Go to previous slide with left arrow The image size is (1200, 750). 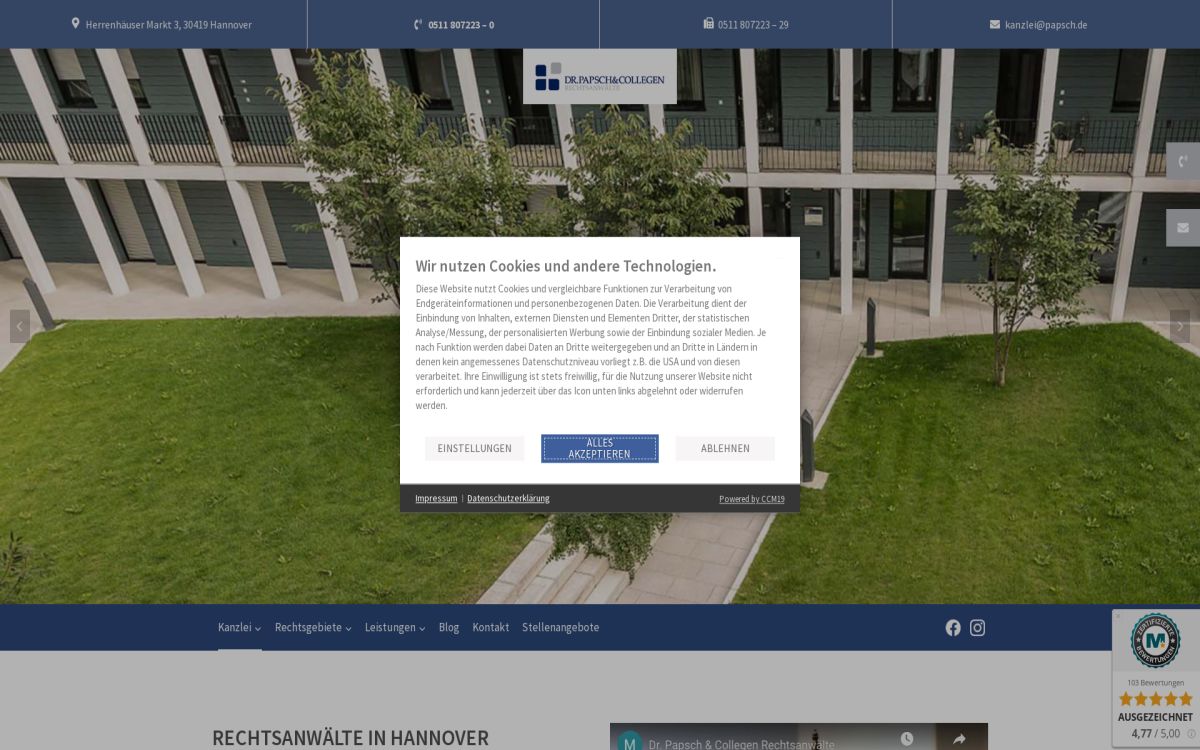point(19,326)
